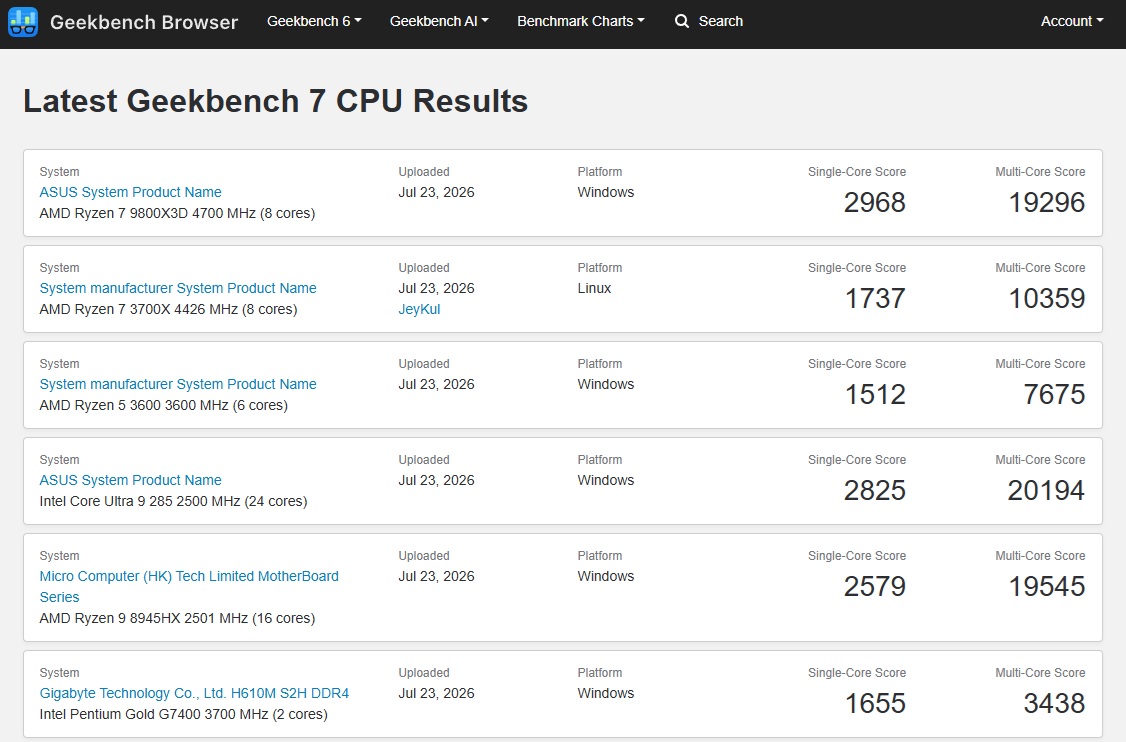Click the Latest Geekbench 7 CPU Results heading
Viewport: 1126px width, 742px height.
(x=276, y=101)
